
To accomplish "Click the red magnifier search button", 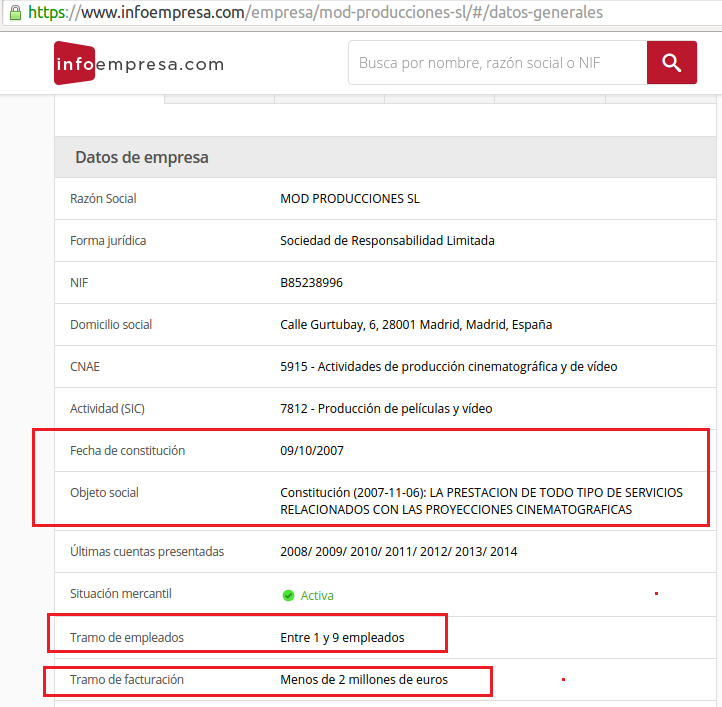I will pyautogui.click(x=671, y=63).
